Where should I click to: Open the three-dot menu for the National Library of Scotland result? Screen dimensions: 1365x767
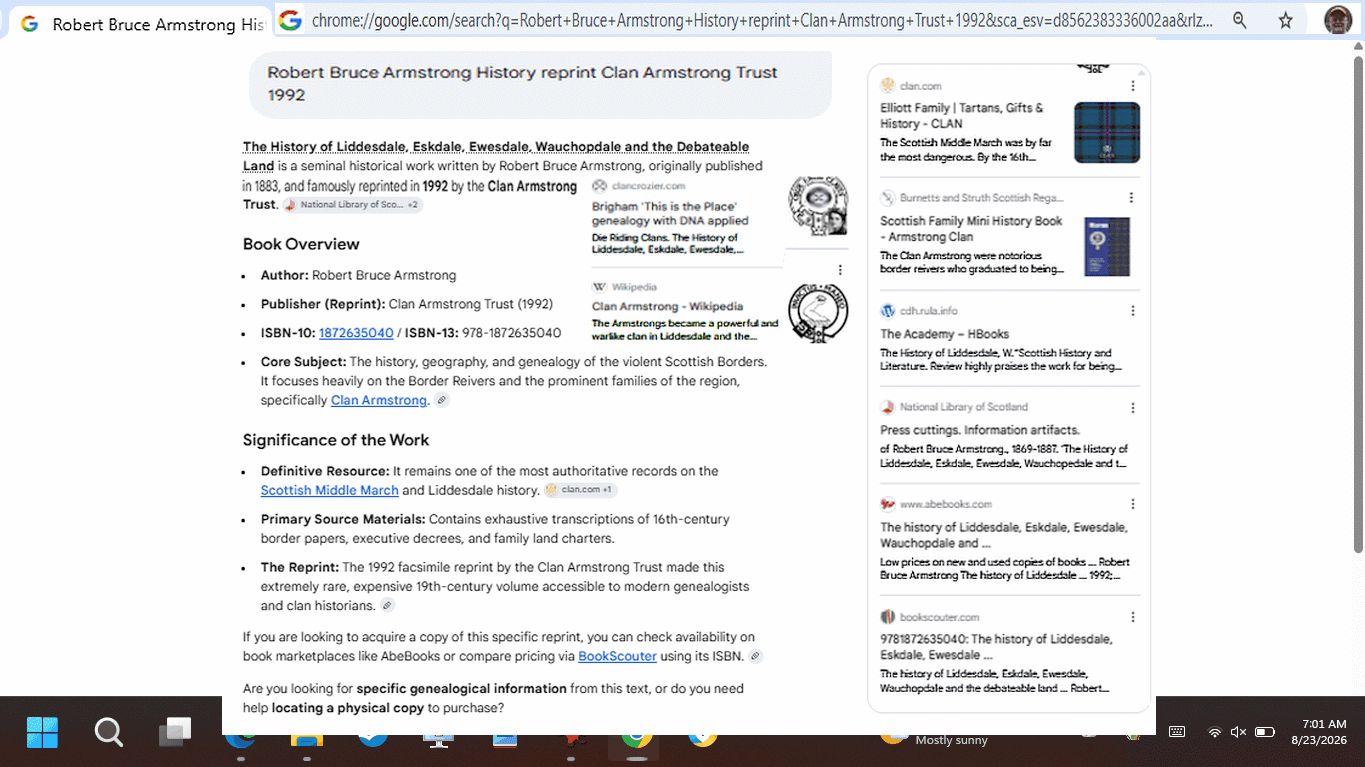click(1132, 408)
